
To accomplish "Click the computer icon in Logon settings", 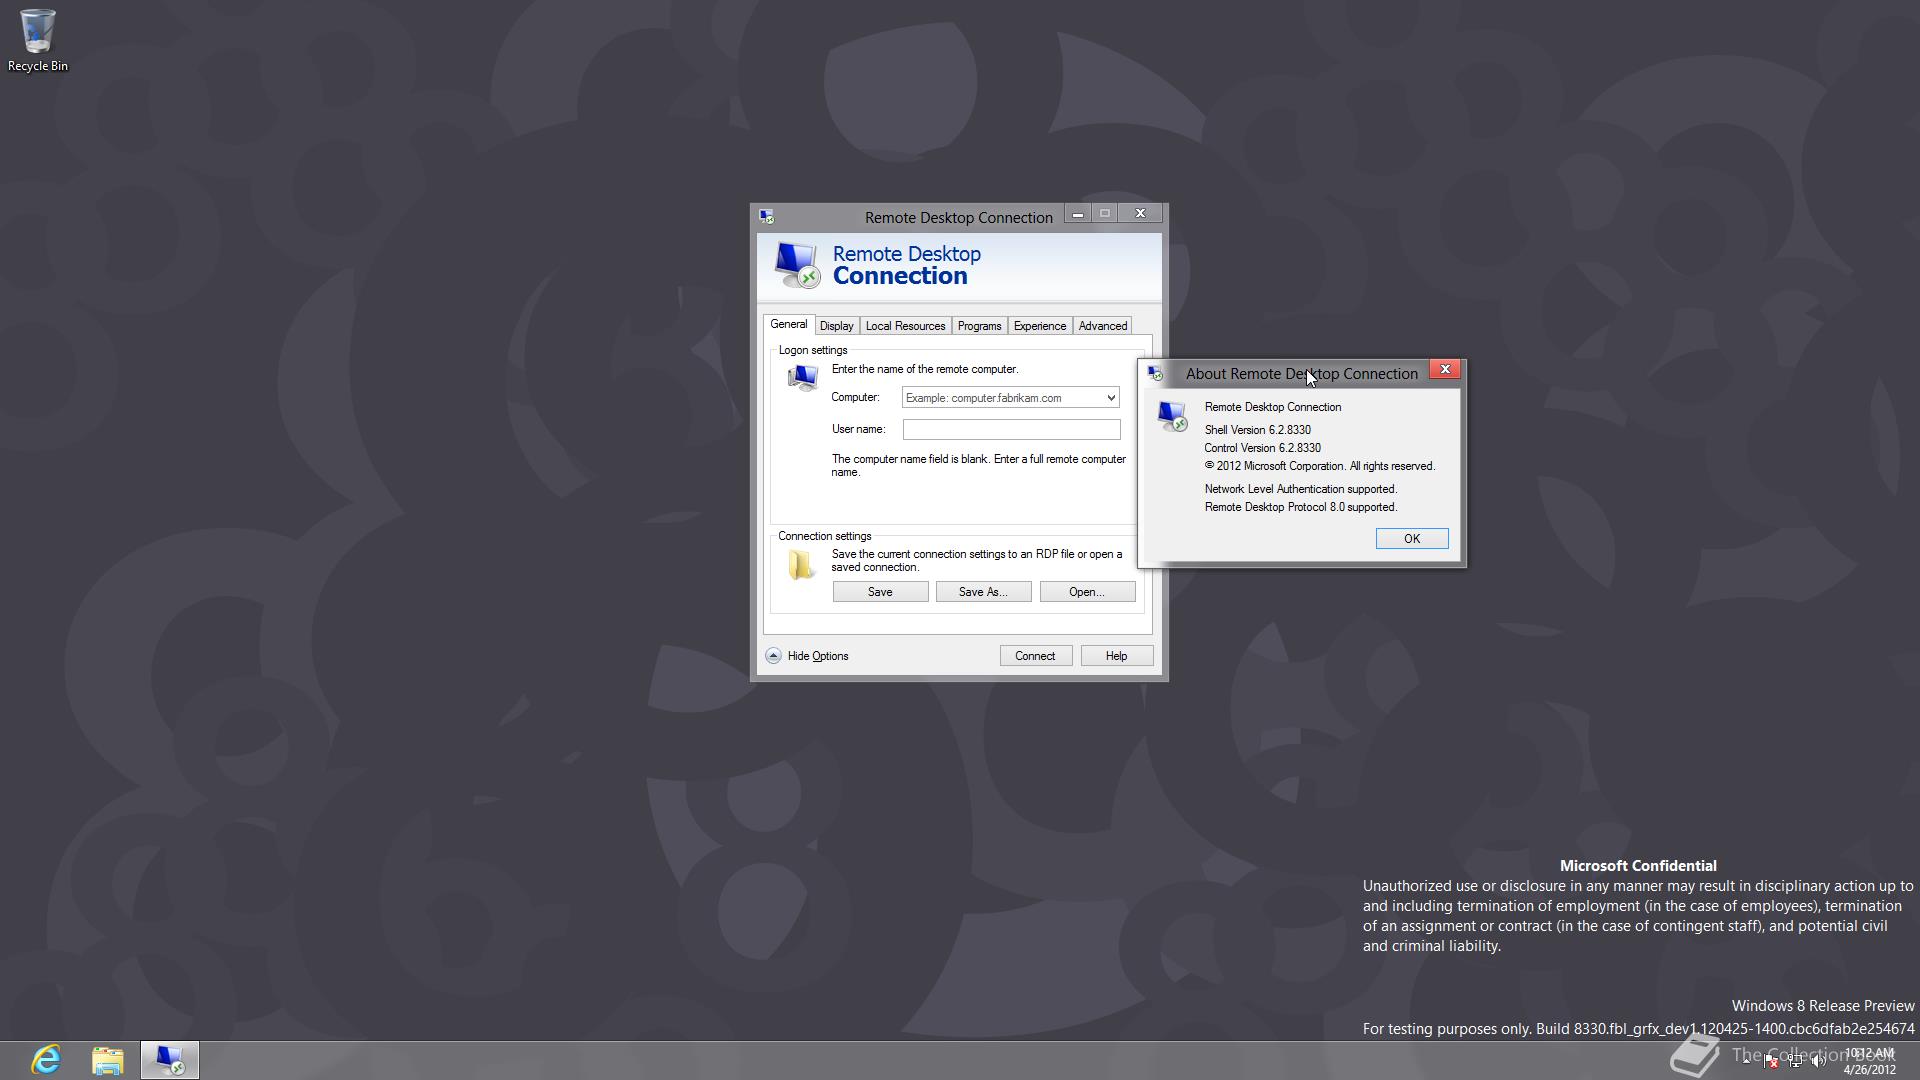I will pyautogui.click(x=803, y=377).
